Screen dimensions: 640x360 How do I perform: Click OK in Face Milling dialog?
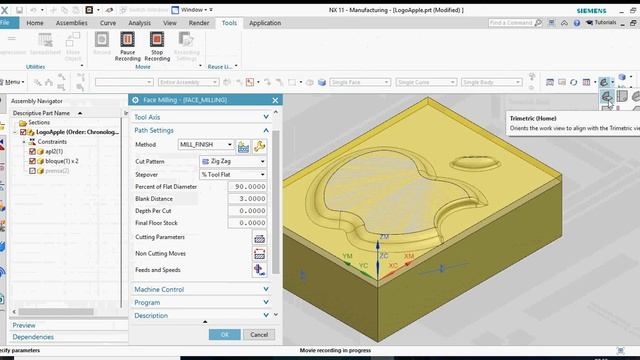[224, 335]
